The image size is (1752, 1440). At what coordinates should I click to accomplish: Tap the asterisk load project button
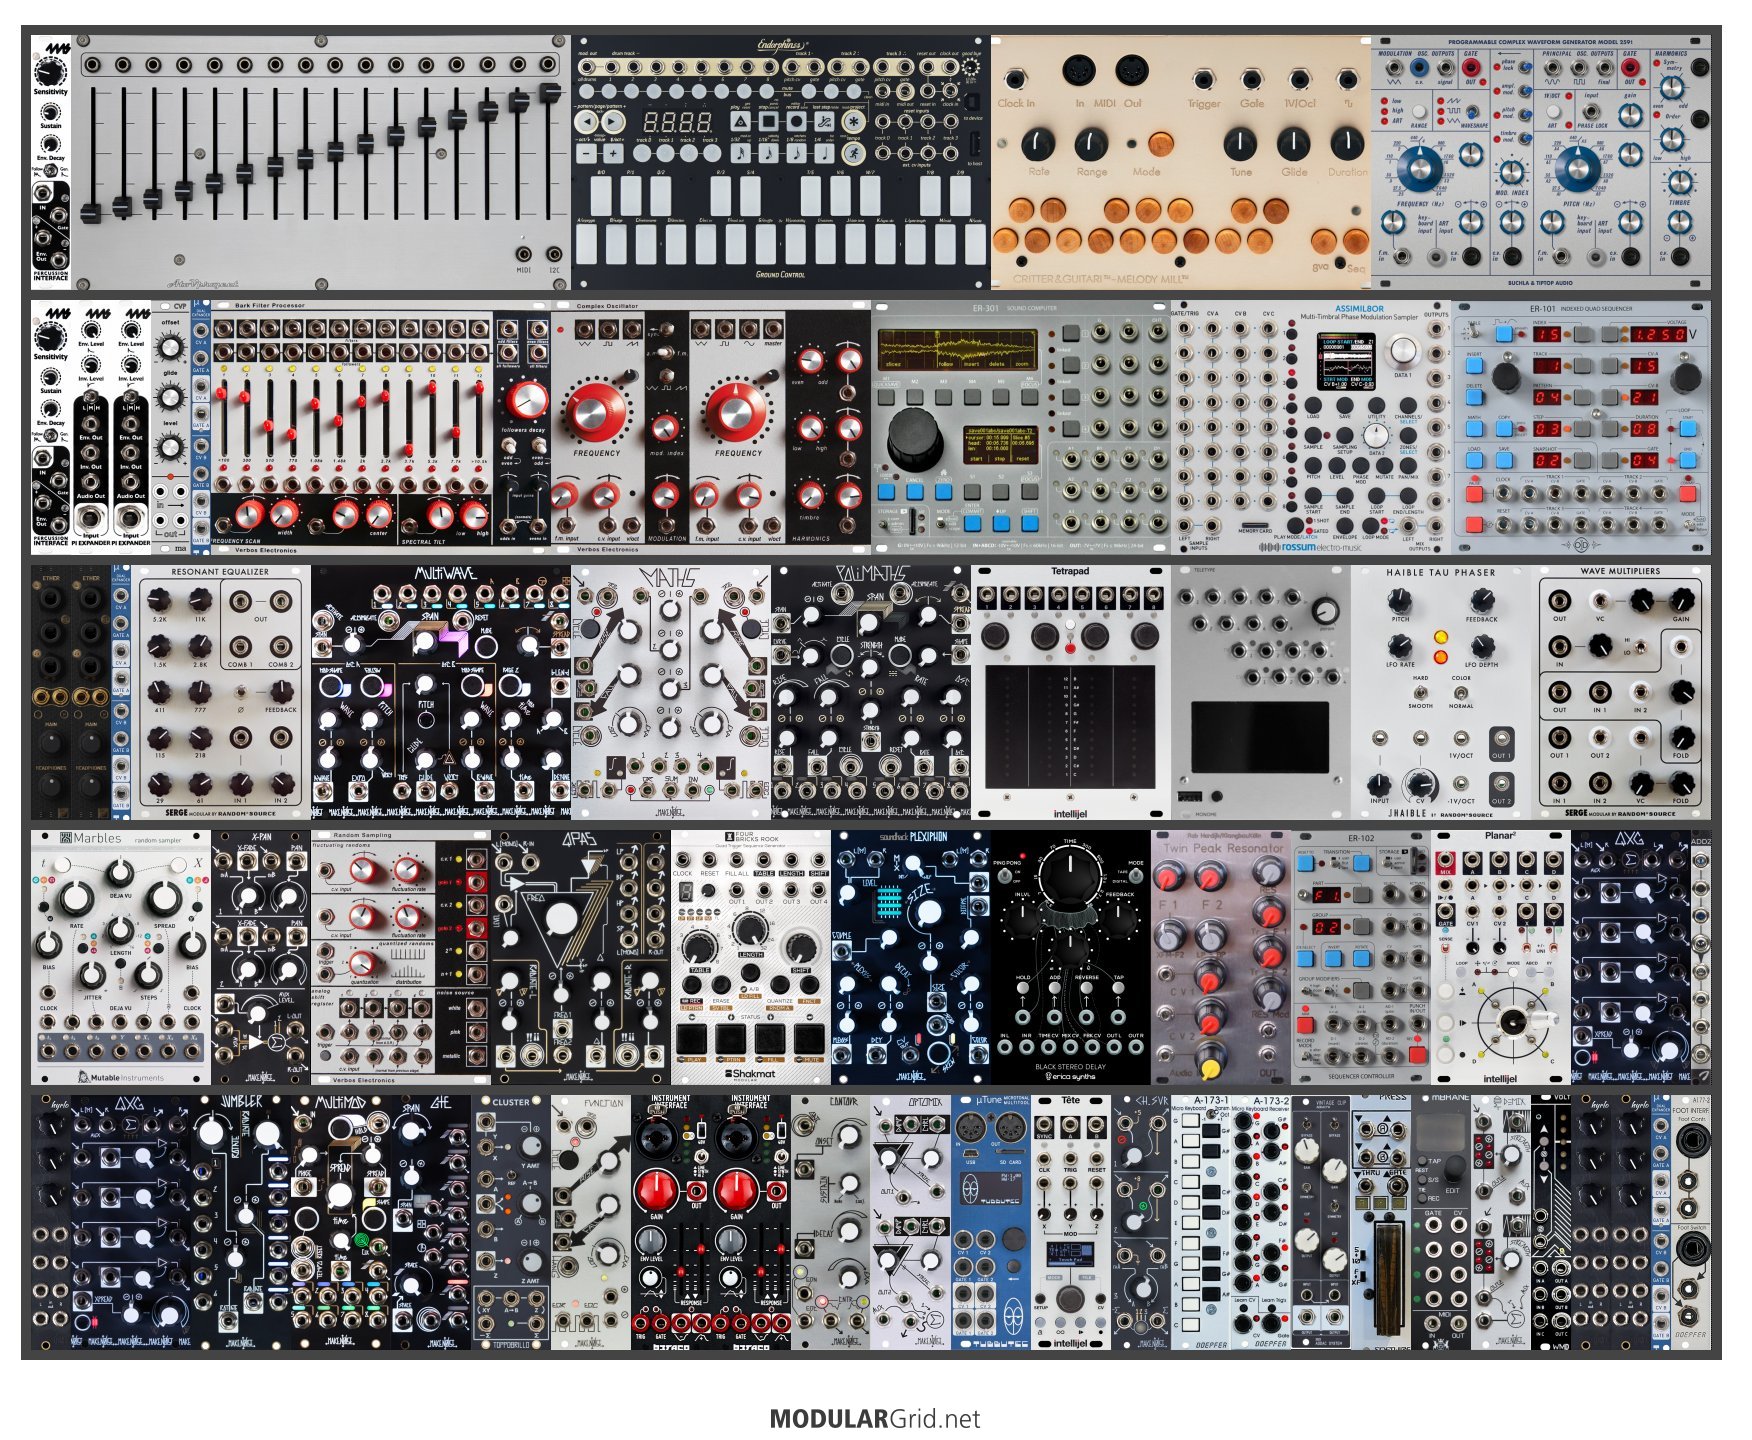tap(852, 121)
